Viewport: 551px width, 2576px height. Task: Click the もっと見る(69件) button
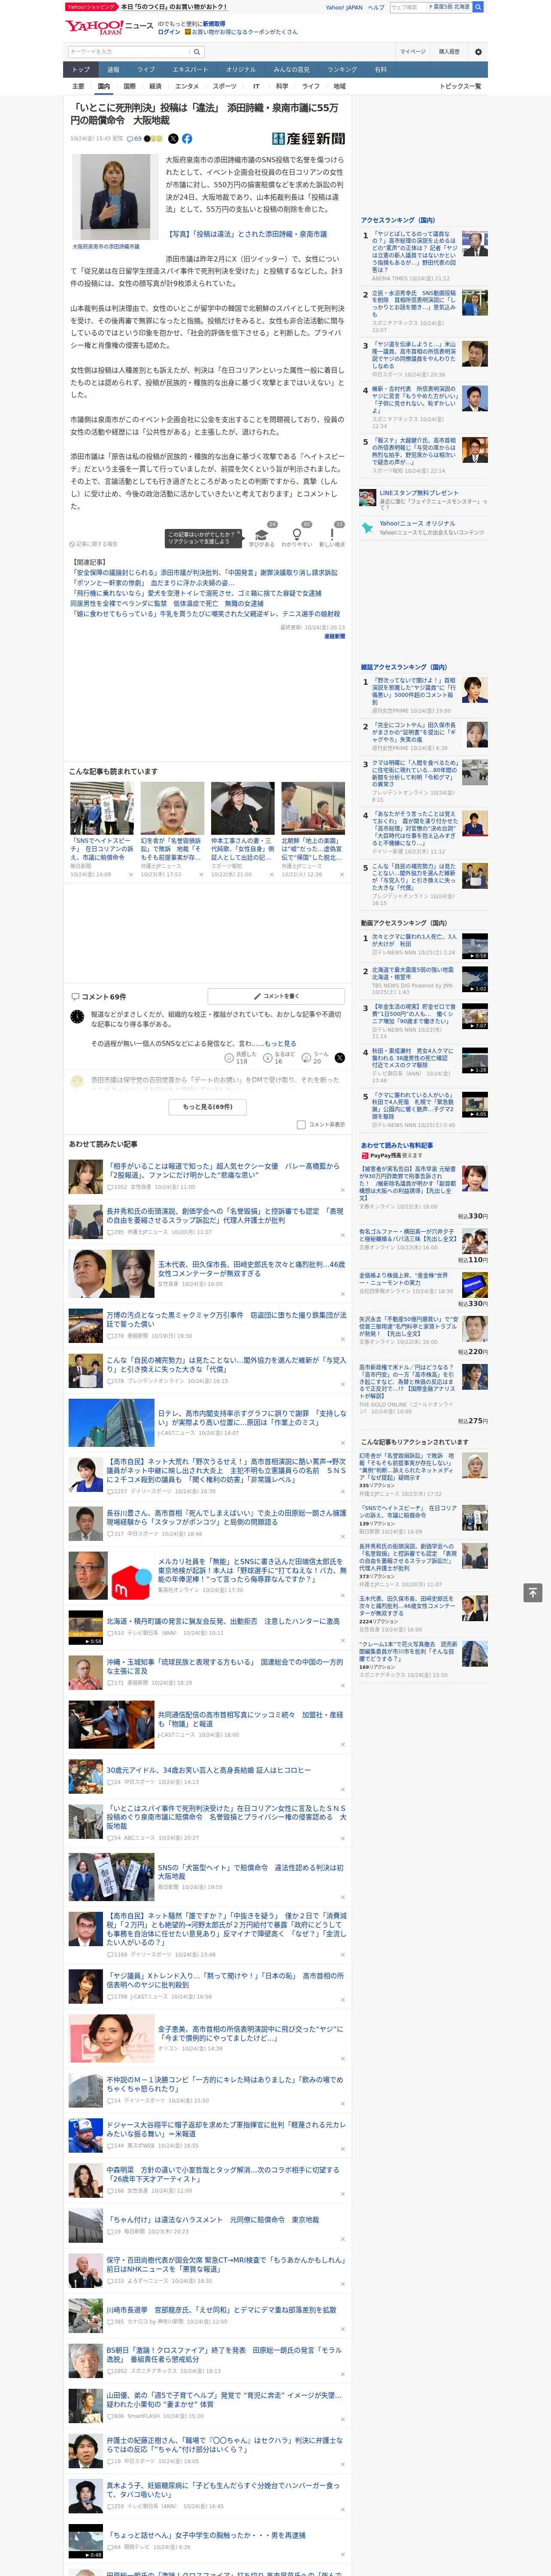click(208, 1106)
